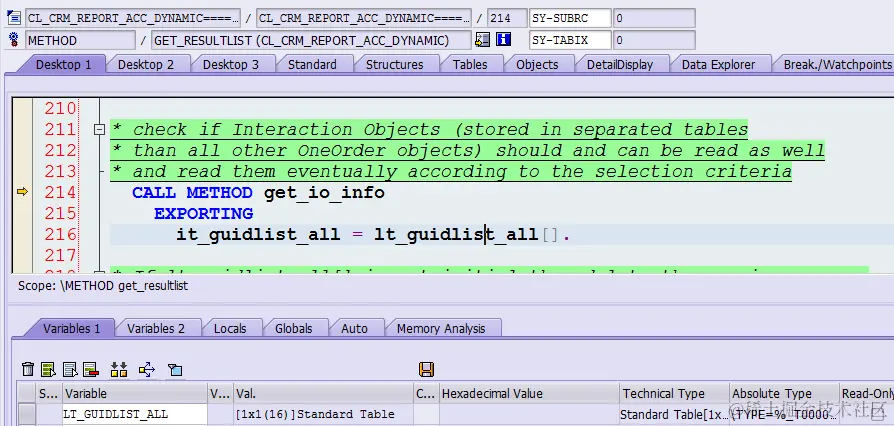Click the SY-SUBRC variable name field
The width and height of the screenshot is (894, 426).
click(570, 18)
